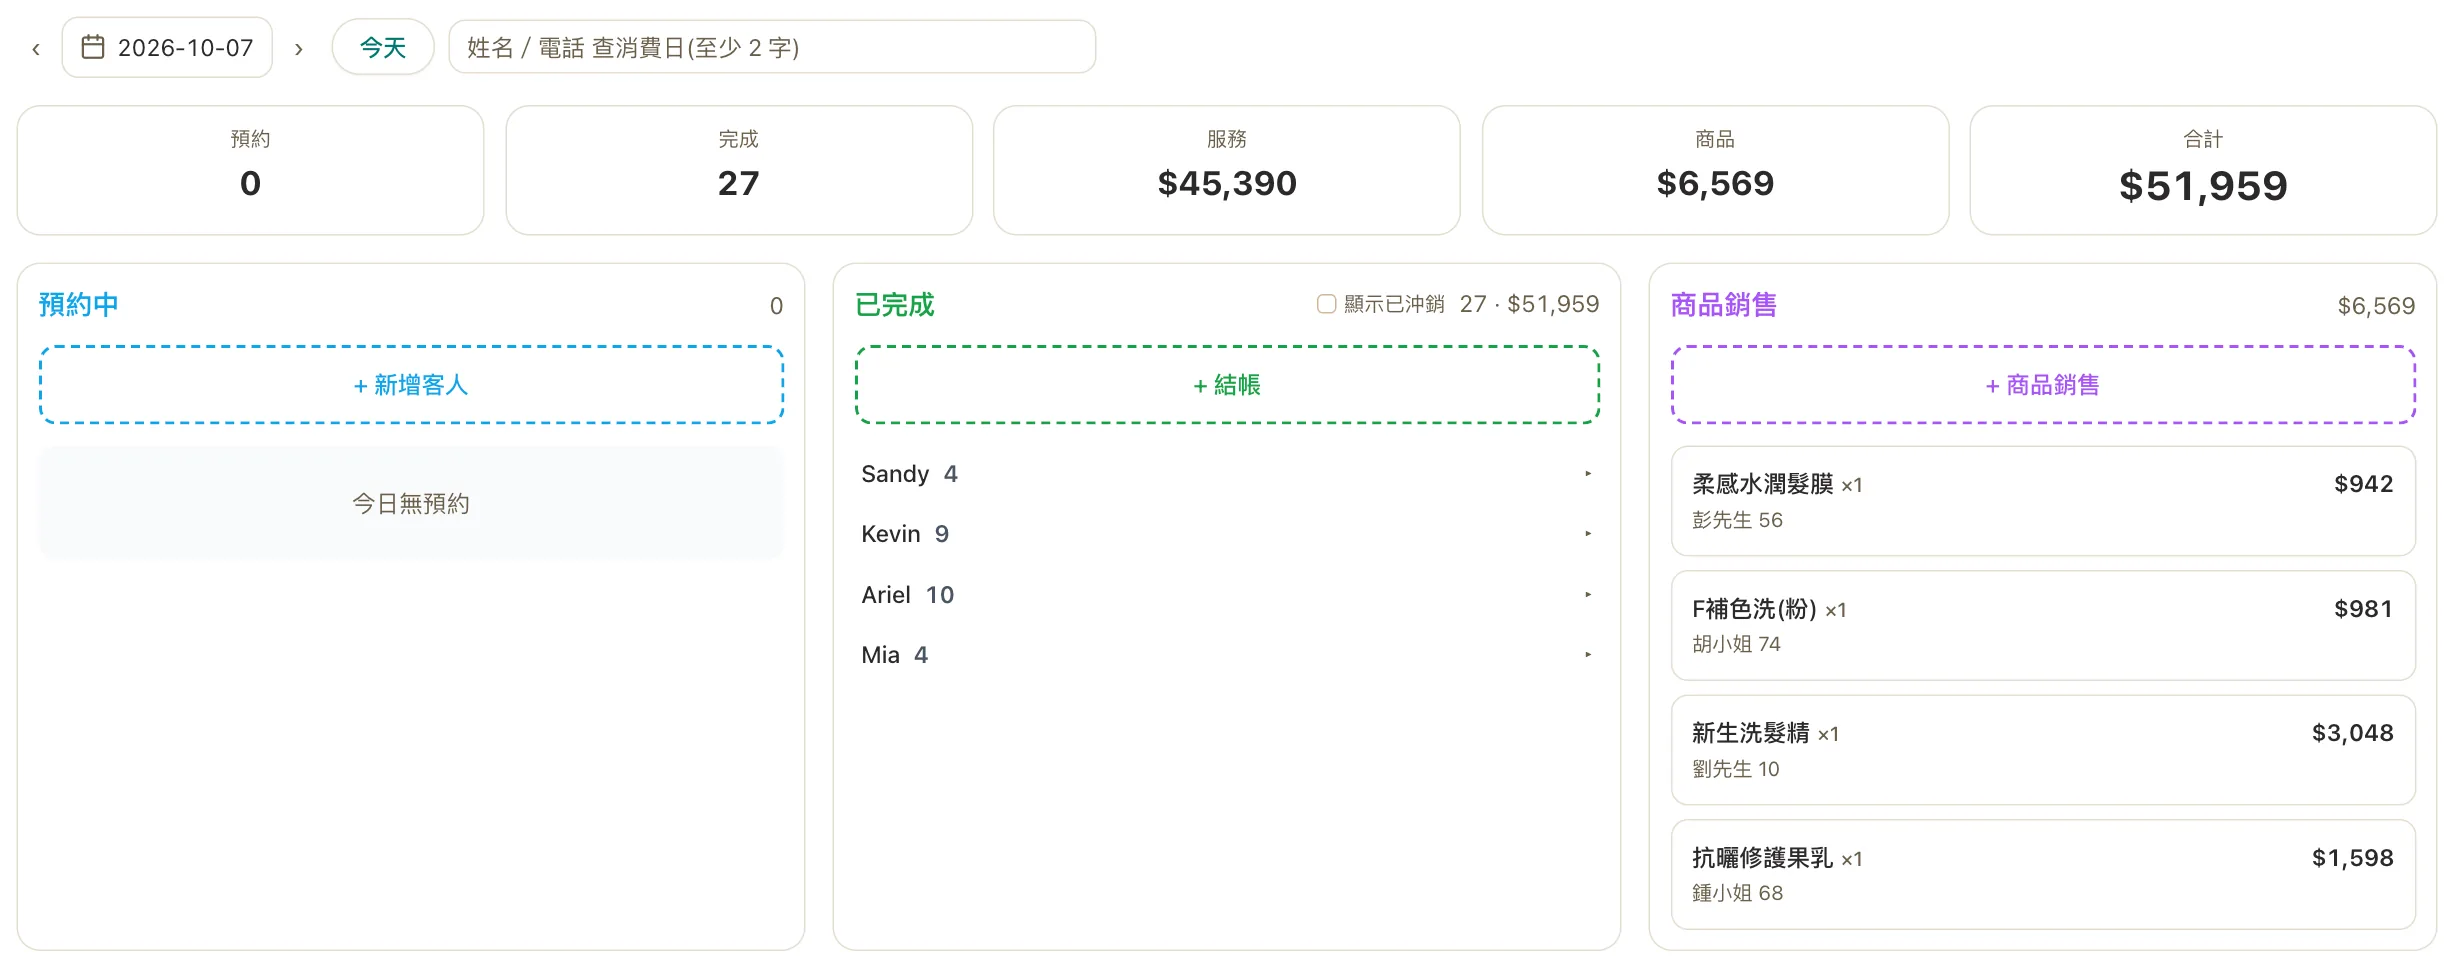The image size is (2453, 960).
Task: Add new customer via + 新增客人
Action: click(411, 385)
